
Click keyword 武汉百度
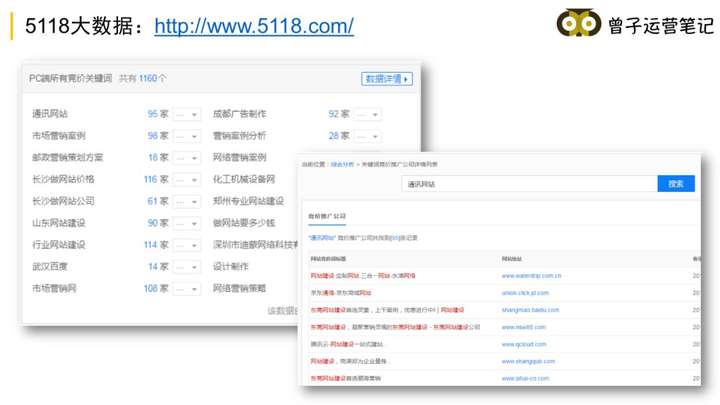50,267
